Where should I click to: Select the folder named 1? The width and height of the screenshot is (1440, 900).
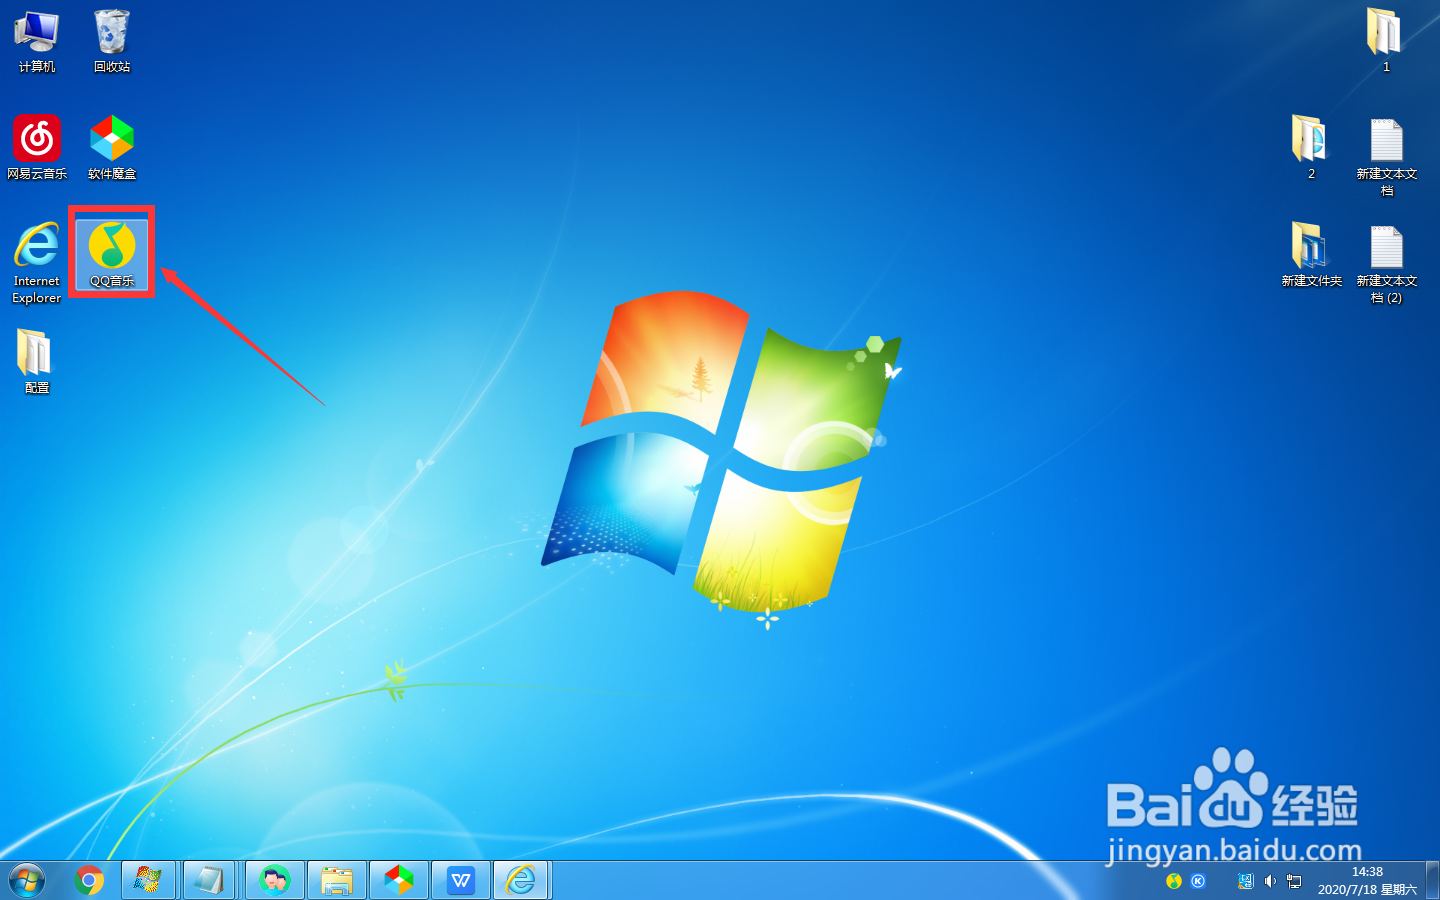point(1386,40)
